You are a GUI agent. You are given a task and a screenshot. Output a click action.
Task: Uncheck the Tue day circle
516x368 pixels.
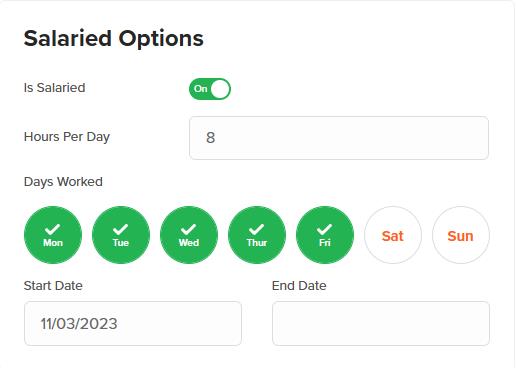(x=121, y=235)
